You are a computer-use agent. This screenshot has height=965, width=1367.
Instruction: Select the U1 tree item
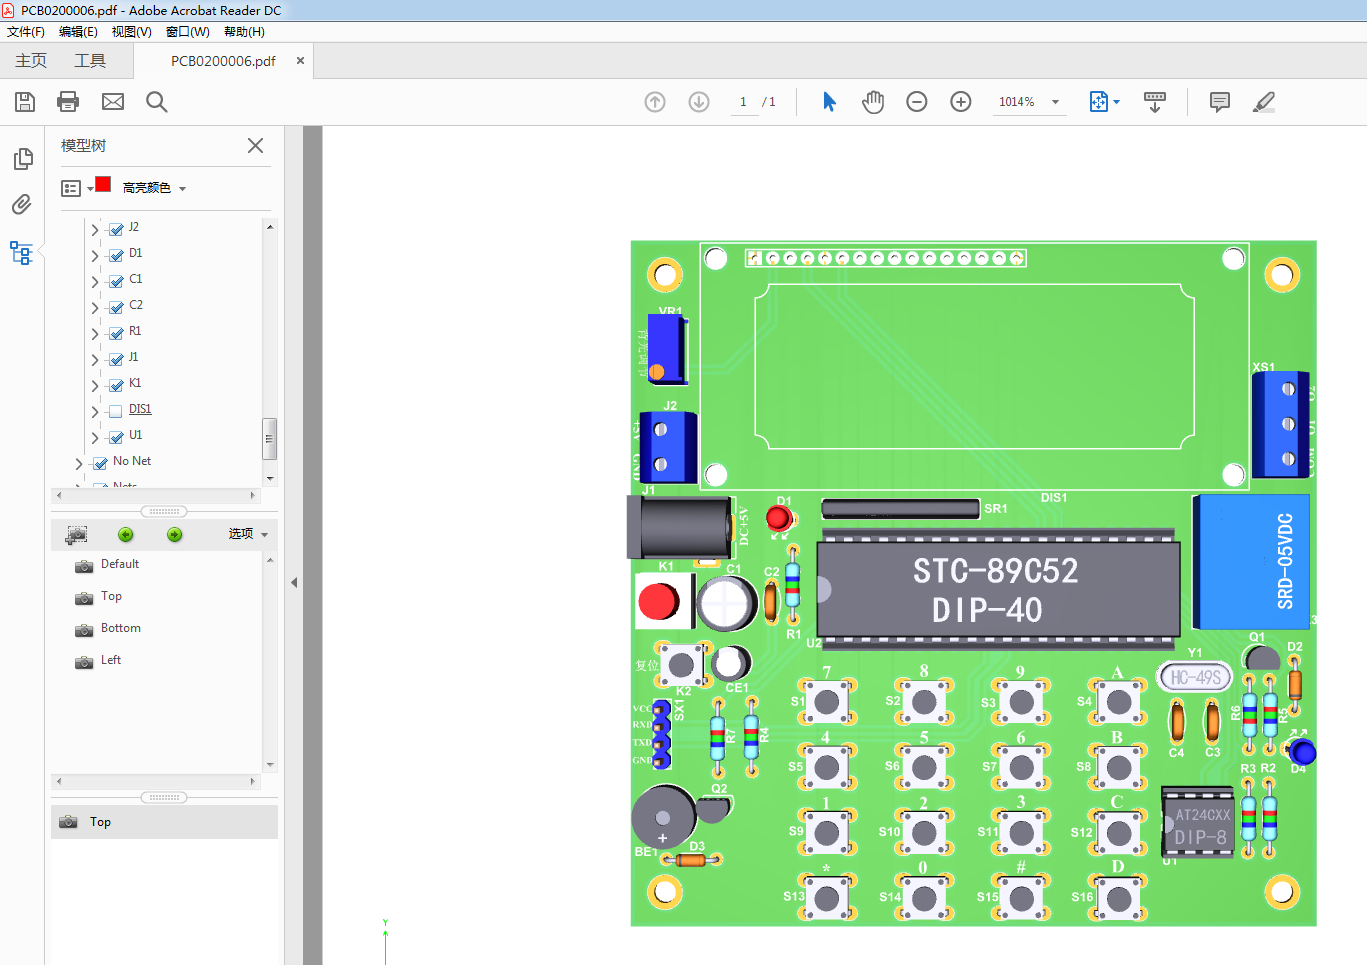tap(136, 435)
